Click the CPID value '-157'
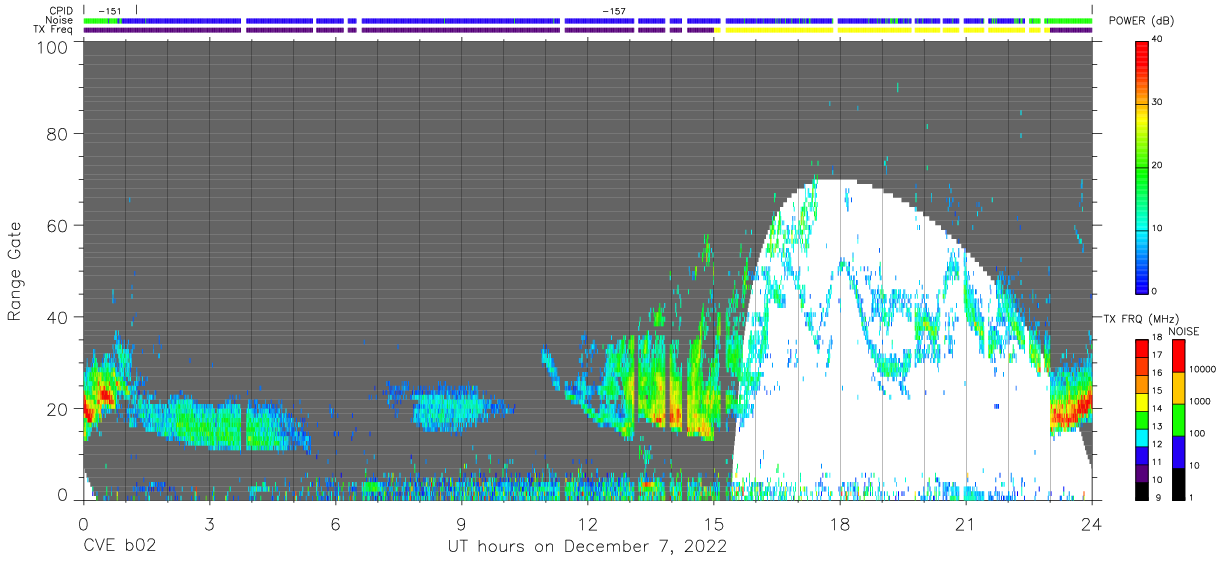The height and width of the screenshot is (567, 1228). point(614,11)
